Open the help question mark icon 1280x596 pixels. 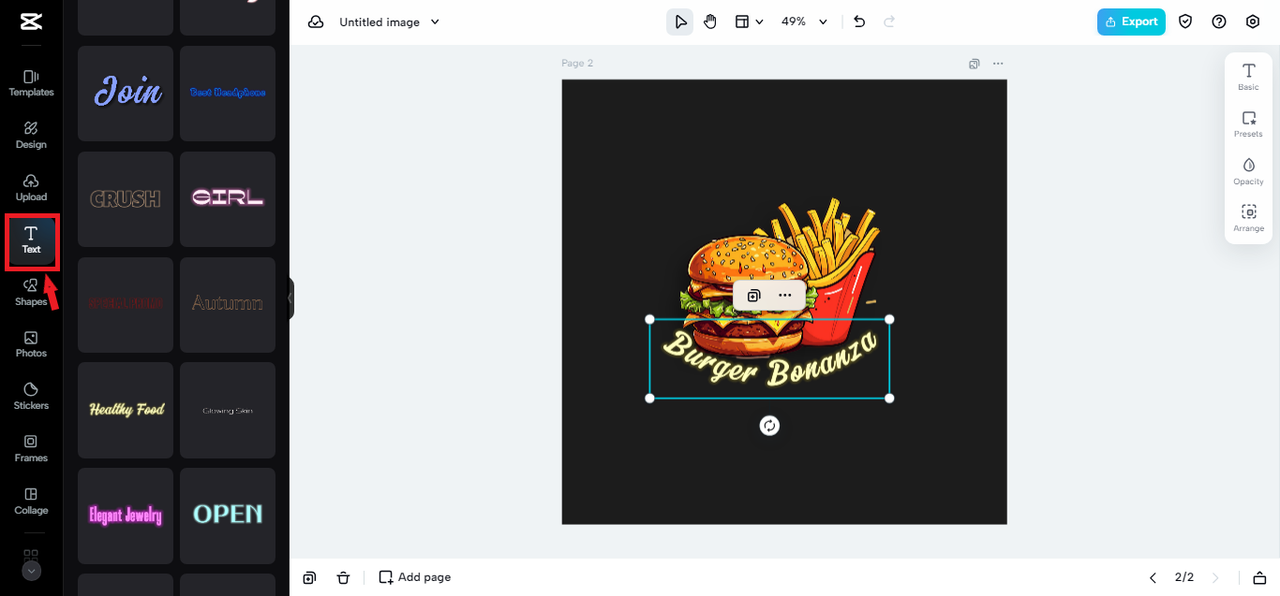click(x=1219, y=22)
